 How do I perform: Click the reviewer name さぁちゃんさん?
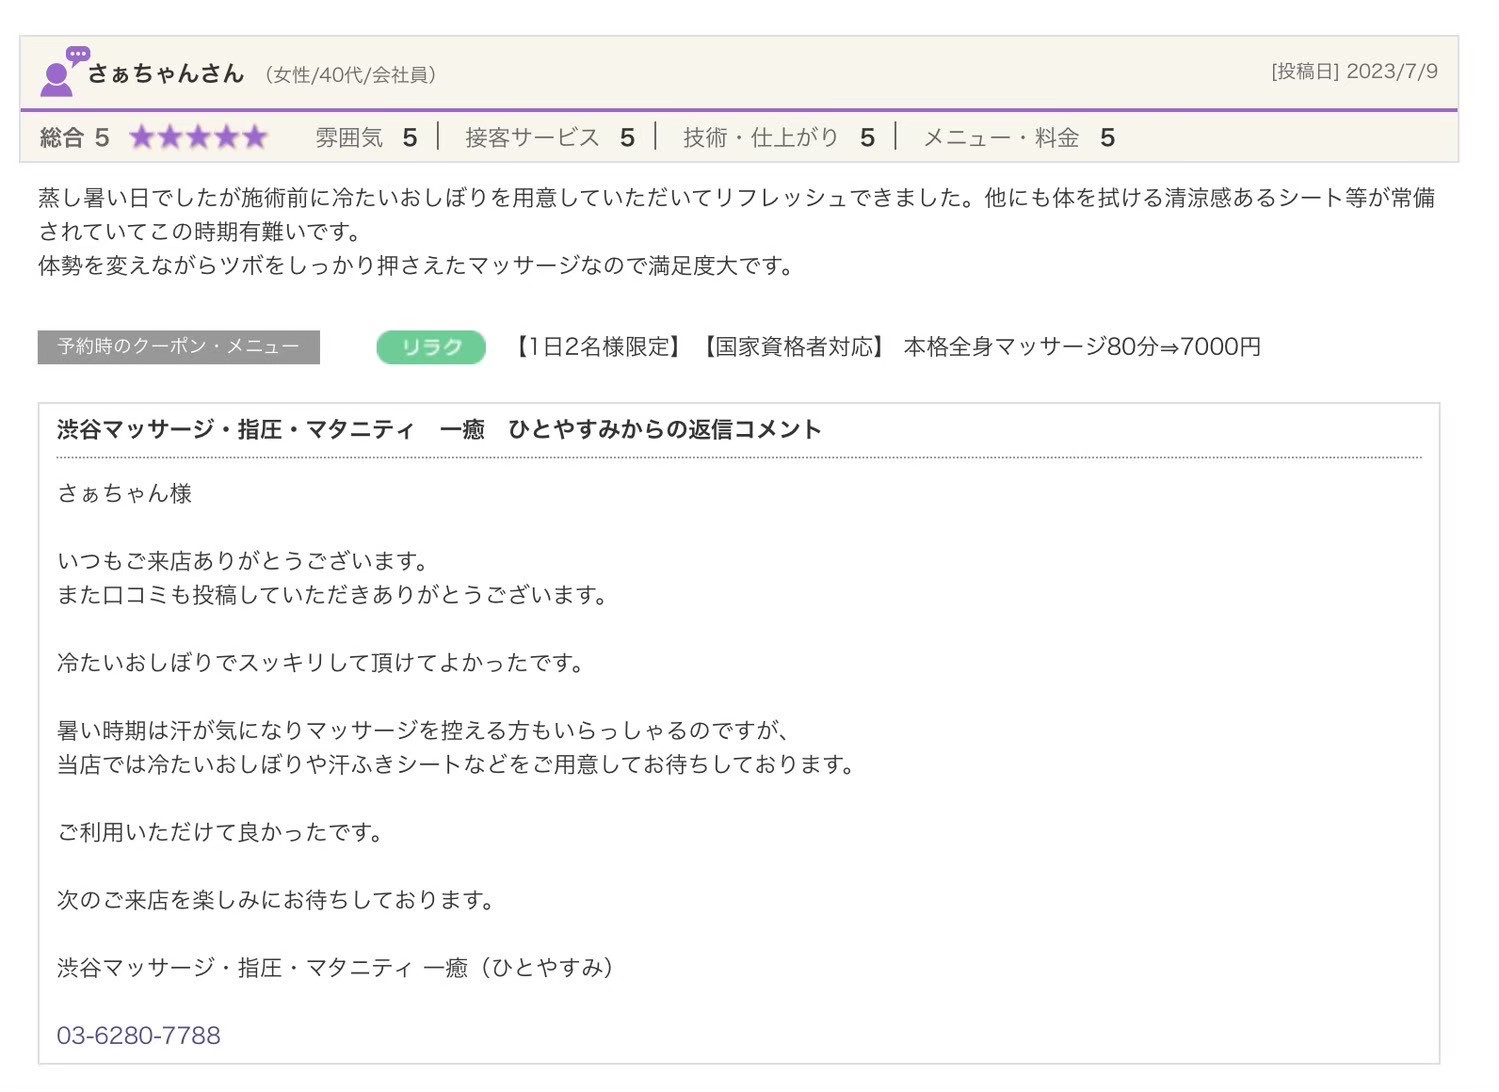click(x=166, y=73)
